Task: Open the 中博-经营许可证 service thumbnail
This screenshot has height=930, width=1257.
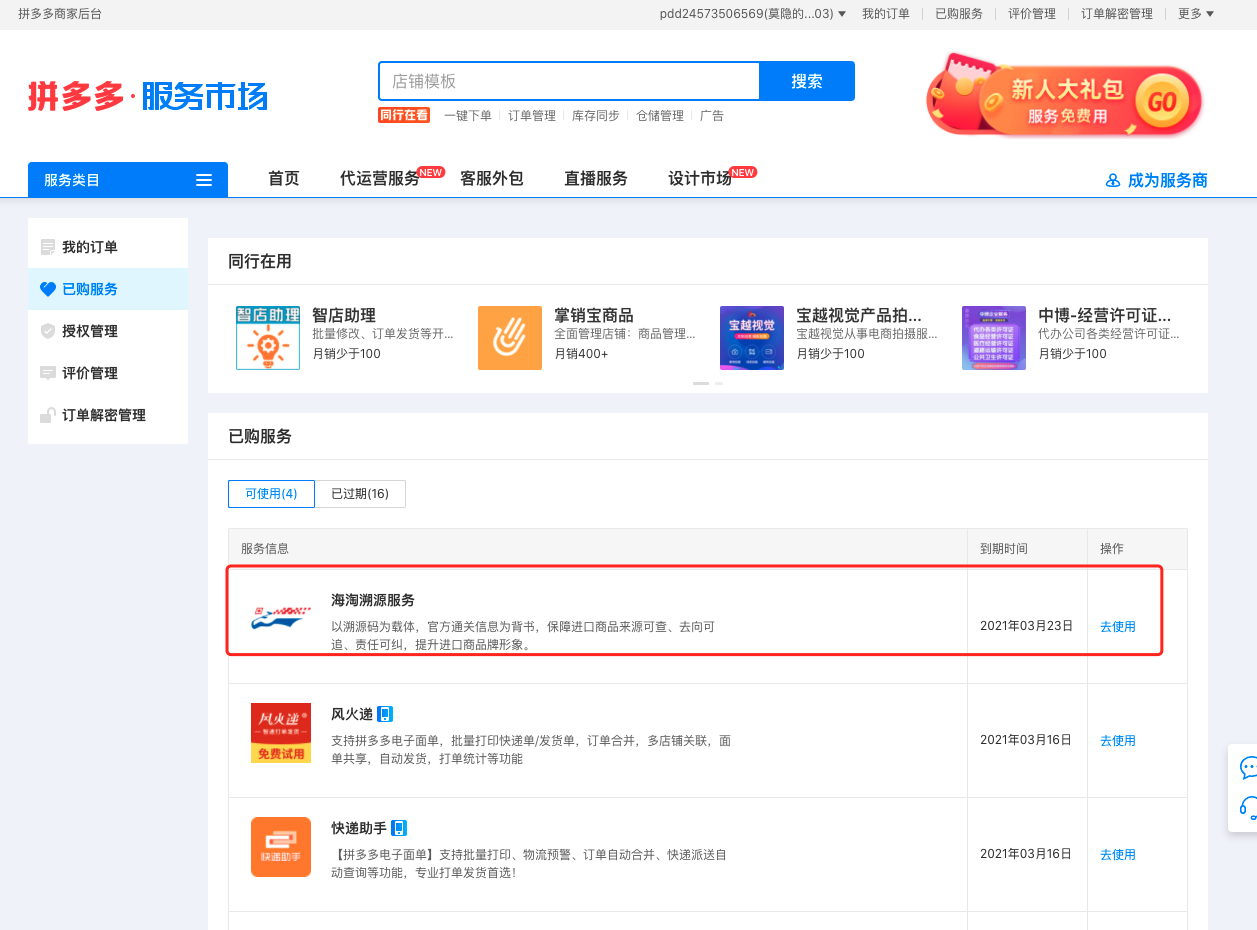Action: tap(994, 338)
